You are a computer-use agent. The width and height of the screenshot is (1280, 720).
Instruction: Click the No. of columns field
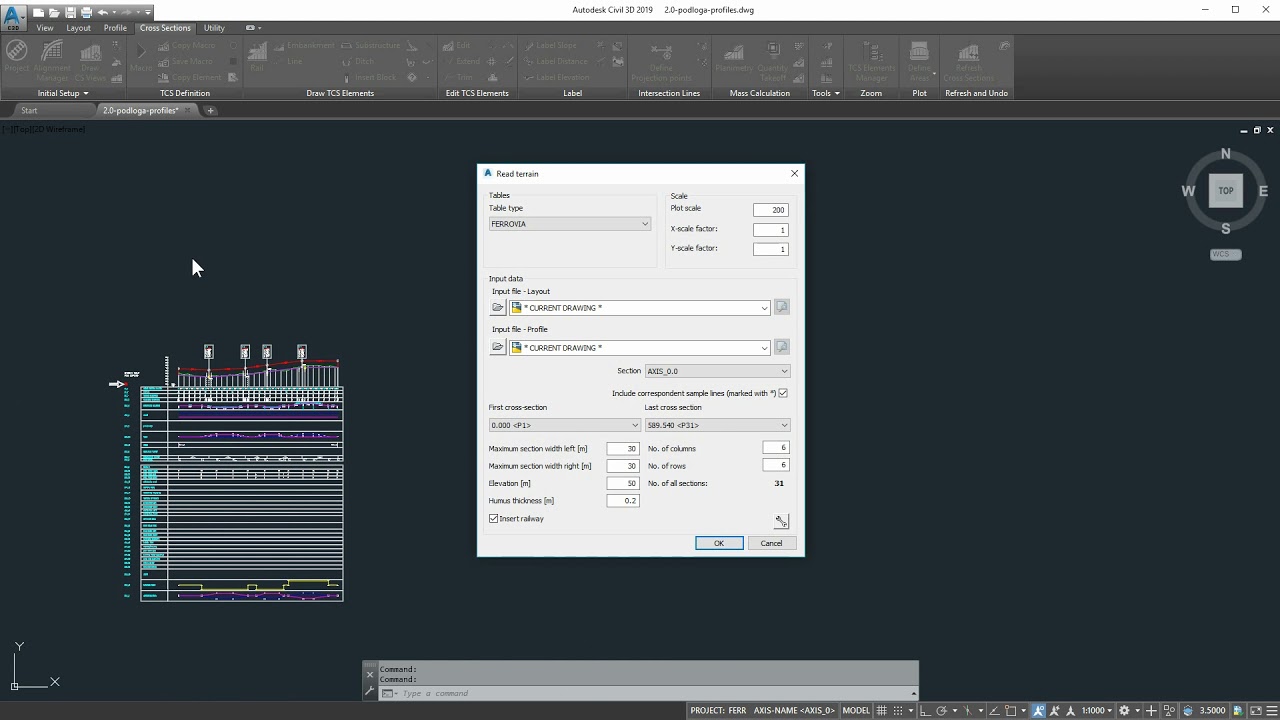[776, 448]
